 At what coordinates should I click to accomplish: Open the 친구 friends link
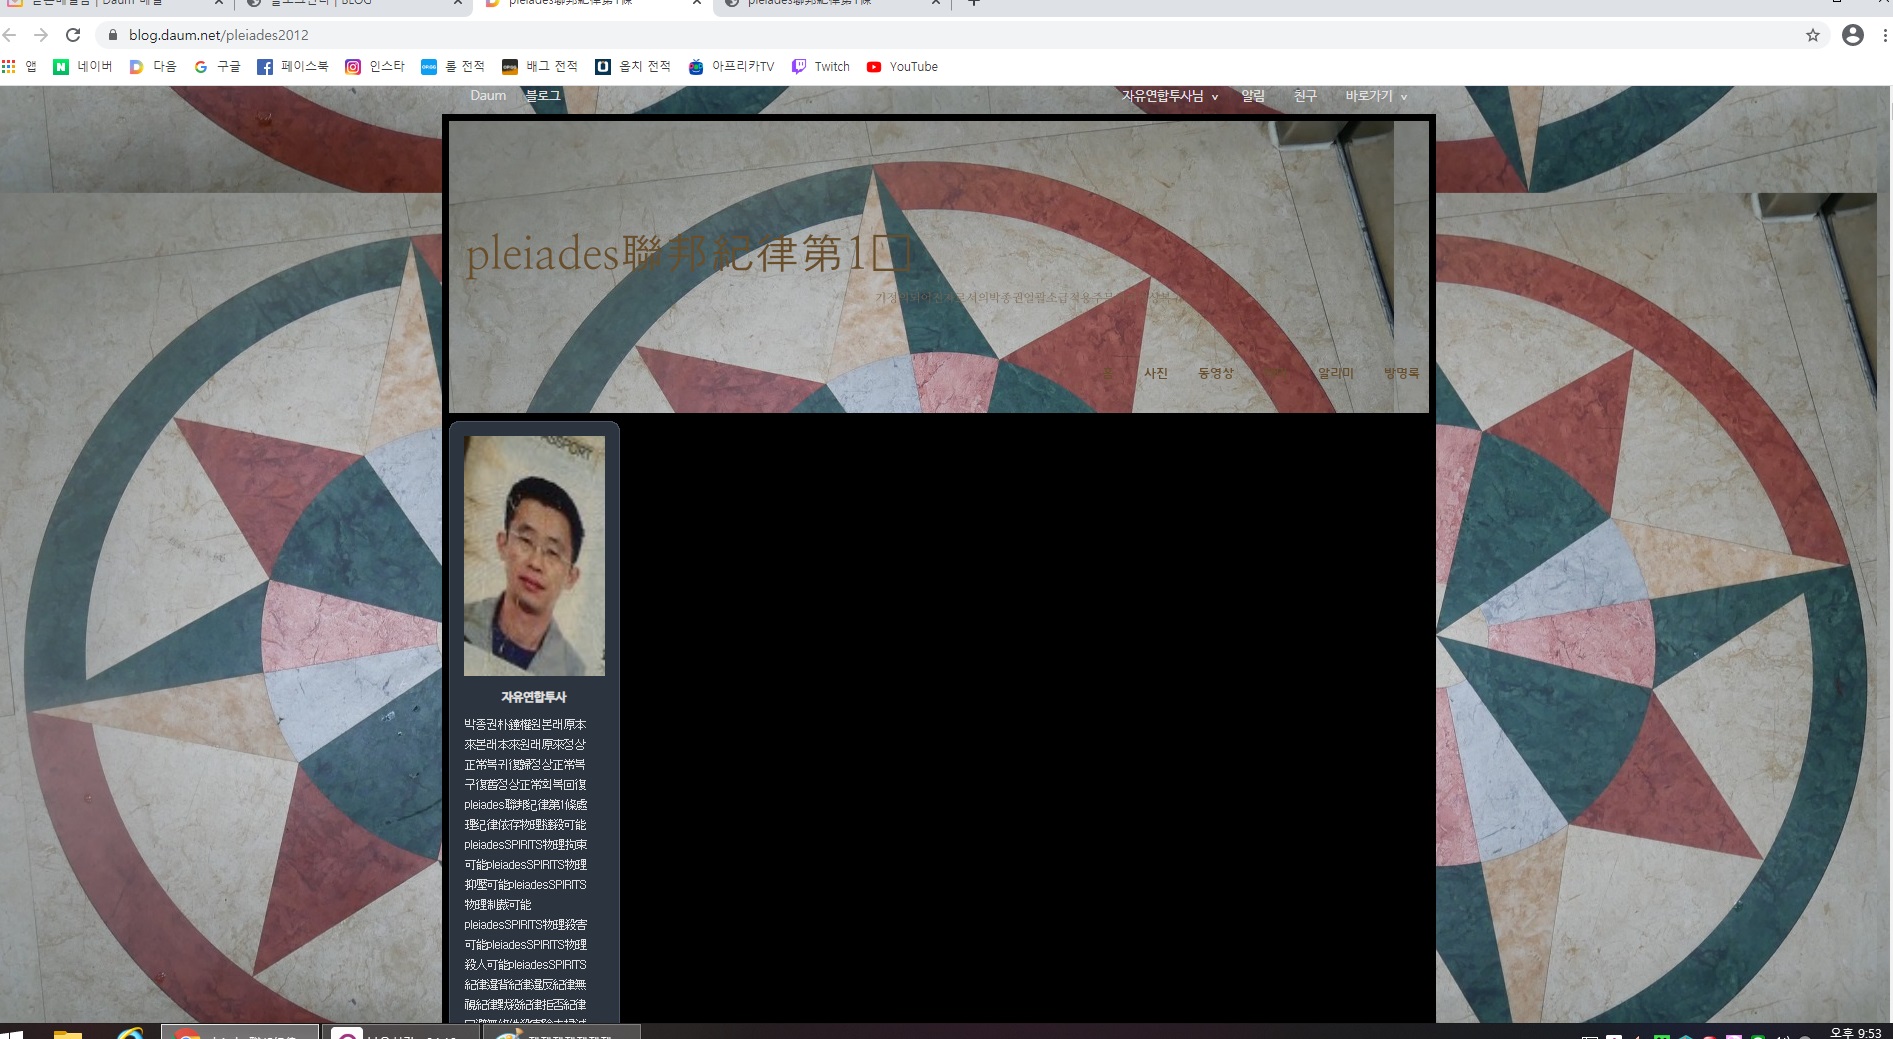pos(1305,96)
